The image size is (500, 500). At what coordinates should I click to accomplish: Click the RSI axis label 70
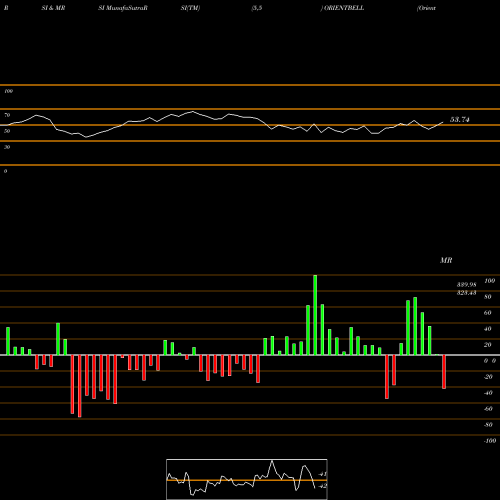pyautogui.click(x=7, y=115)
